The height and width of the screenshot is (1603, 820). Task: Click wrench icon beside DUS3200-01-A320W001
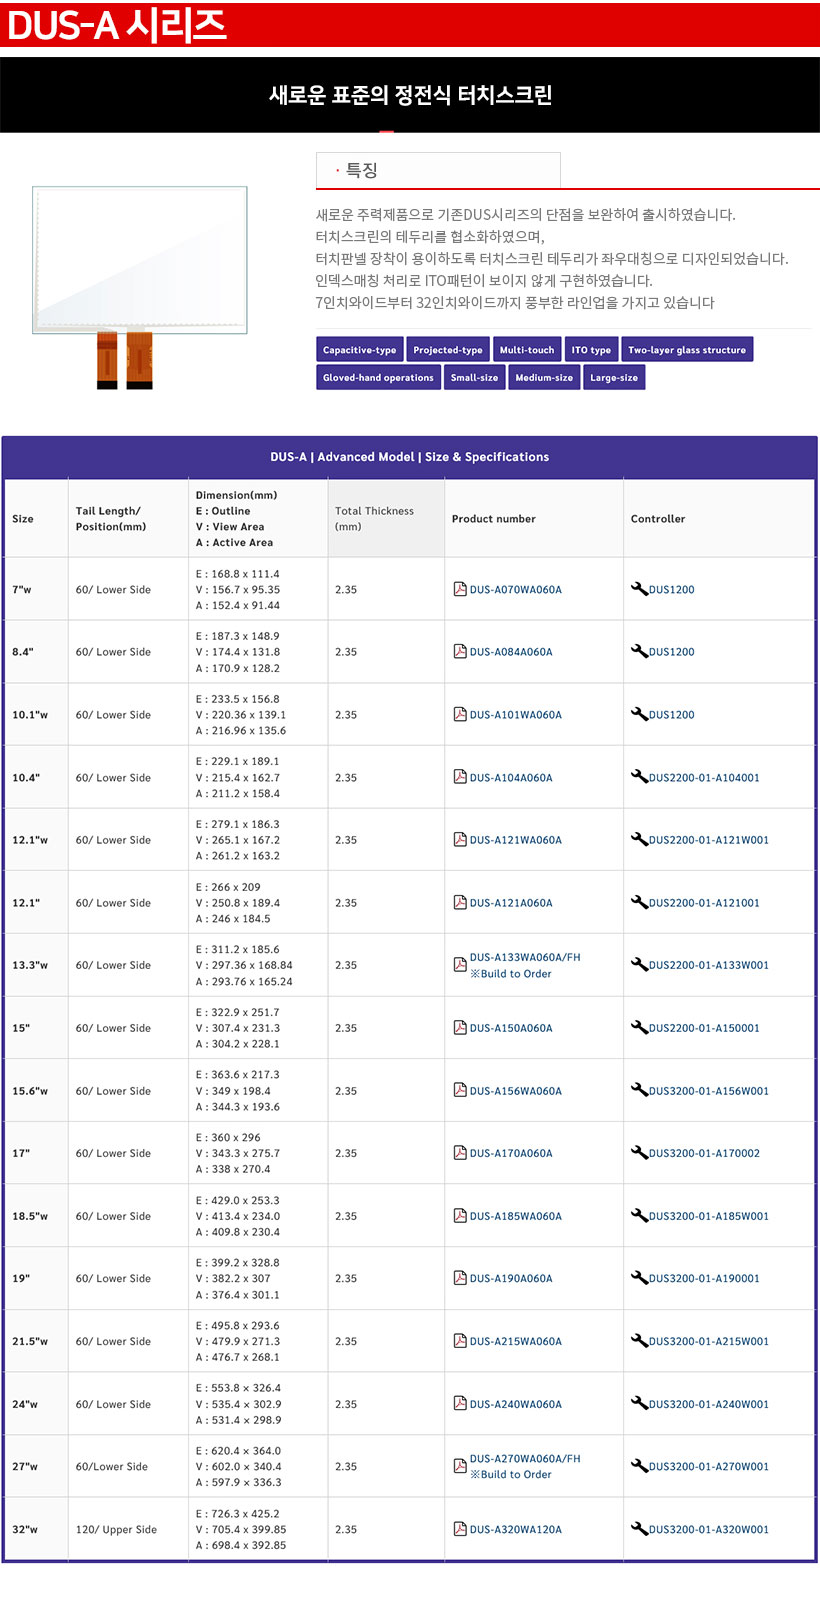639,1529
